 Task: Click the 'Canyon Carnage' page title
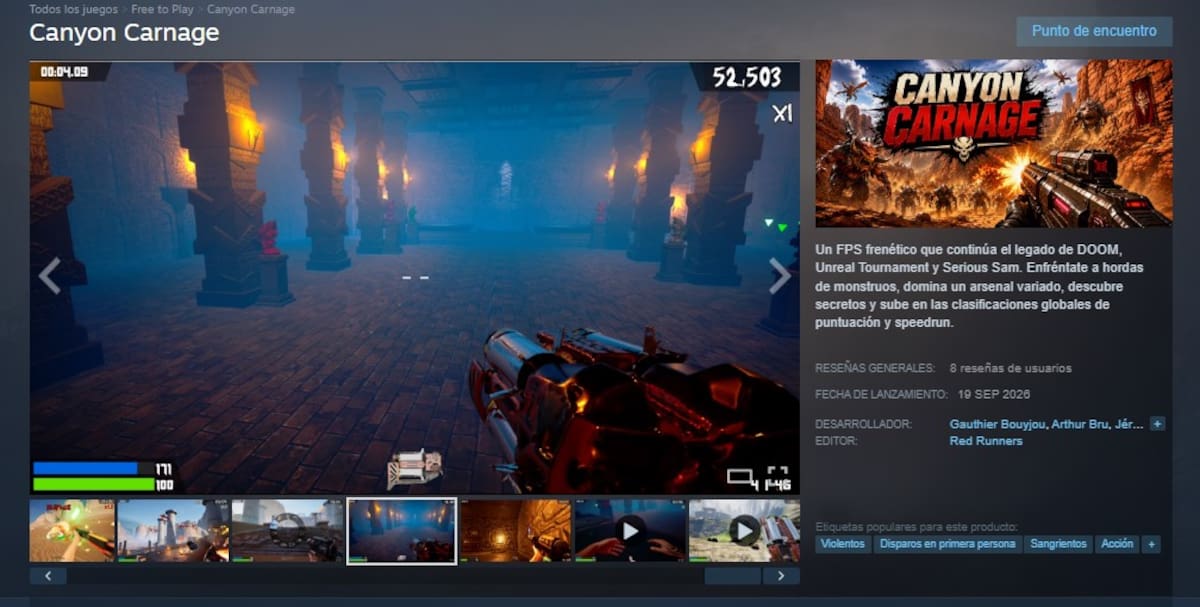point(124,32)
